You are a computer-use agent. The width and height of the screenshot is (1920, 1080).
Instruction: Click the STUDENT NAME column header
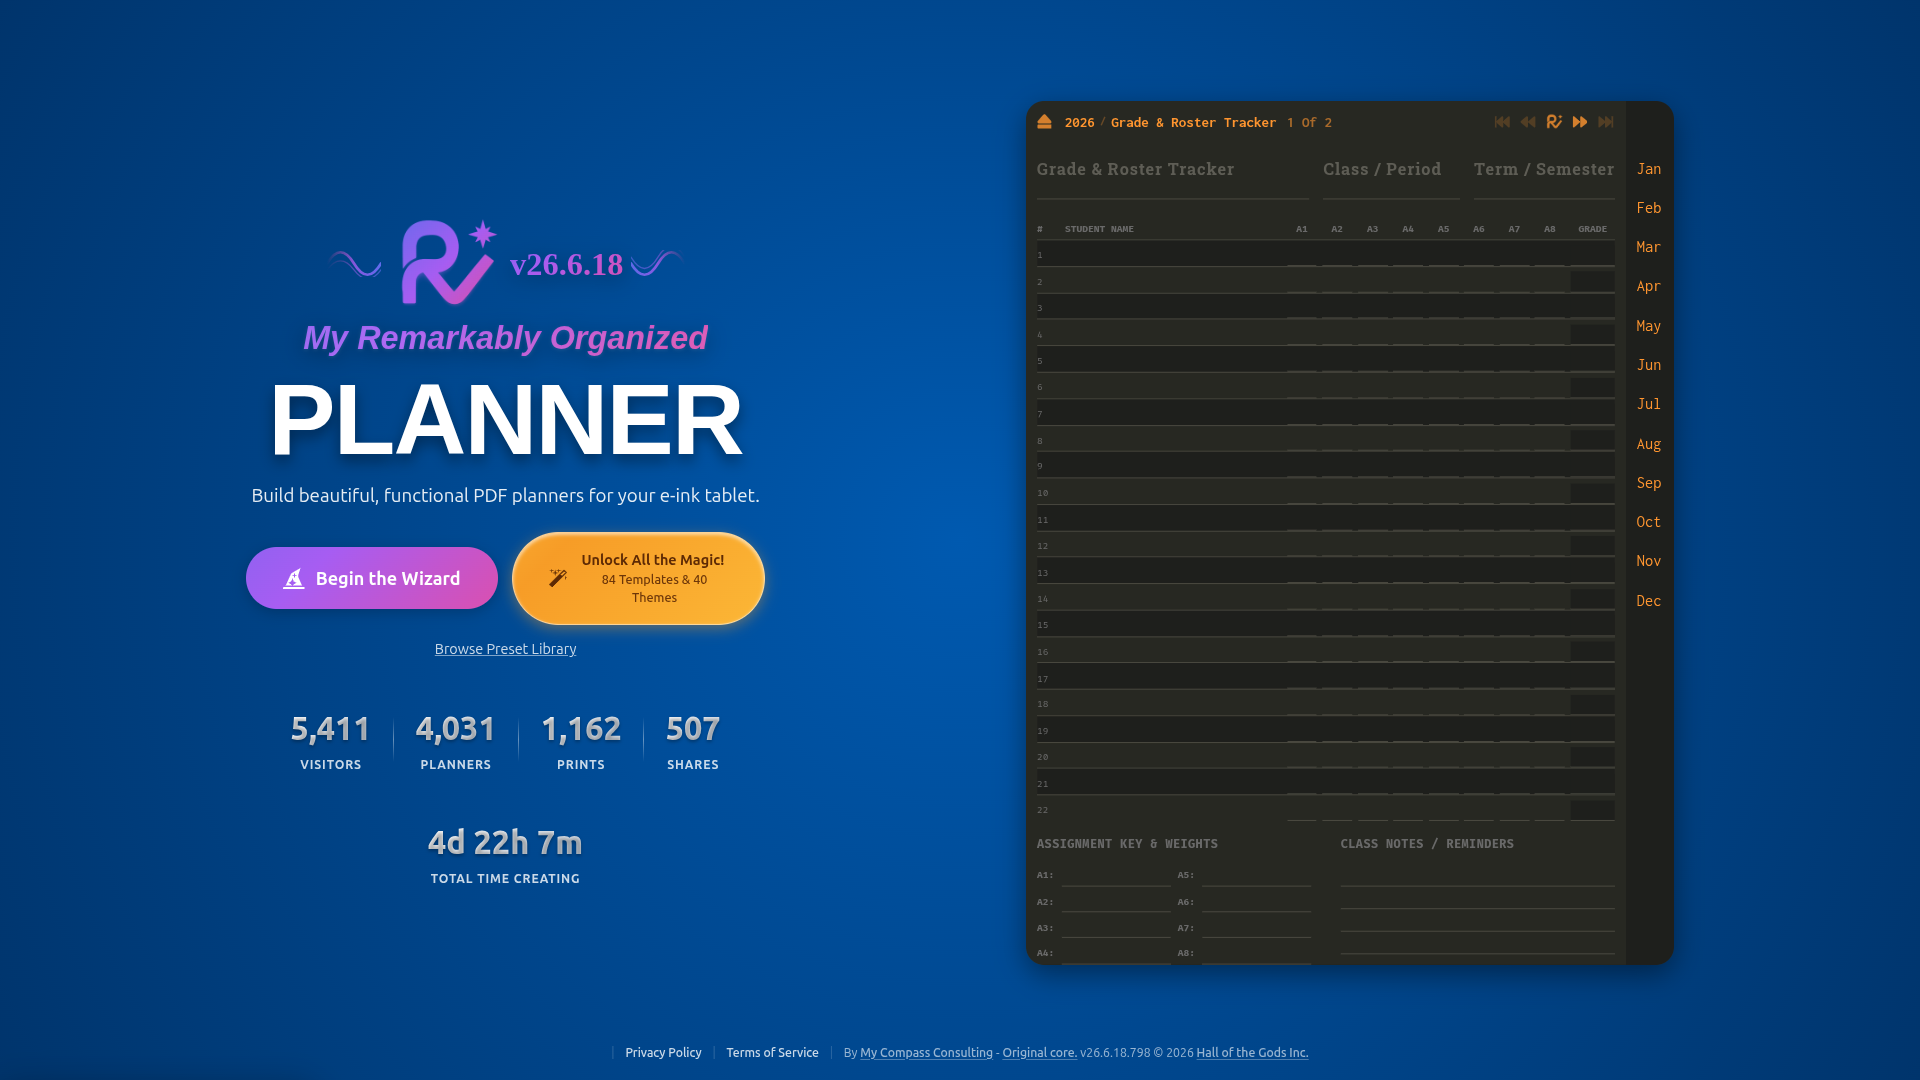pos(1099,229)
